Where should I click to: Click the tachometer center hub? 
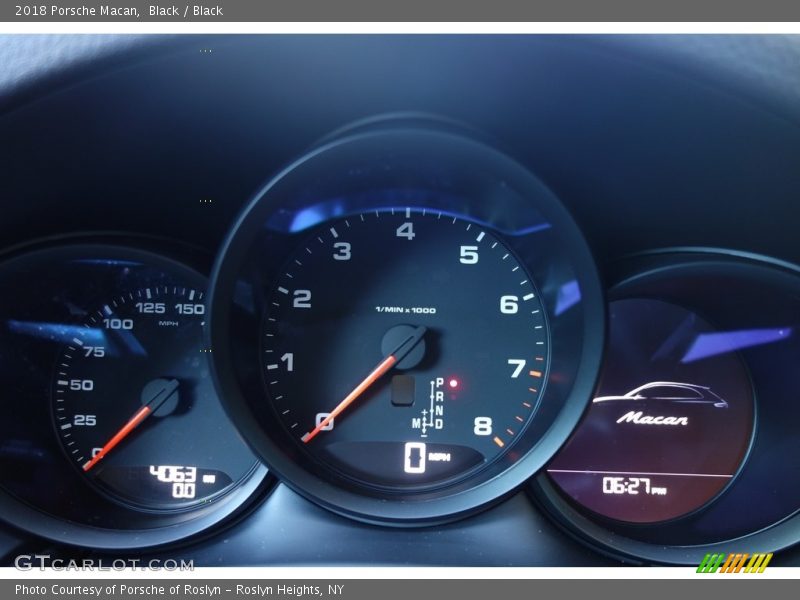click(405, 346)
